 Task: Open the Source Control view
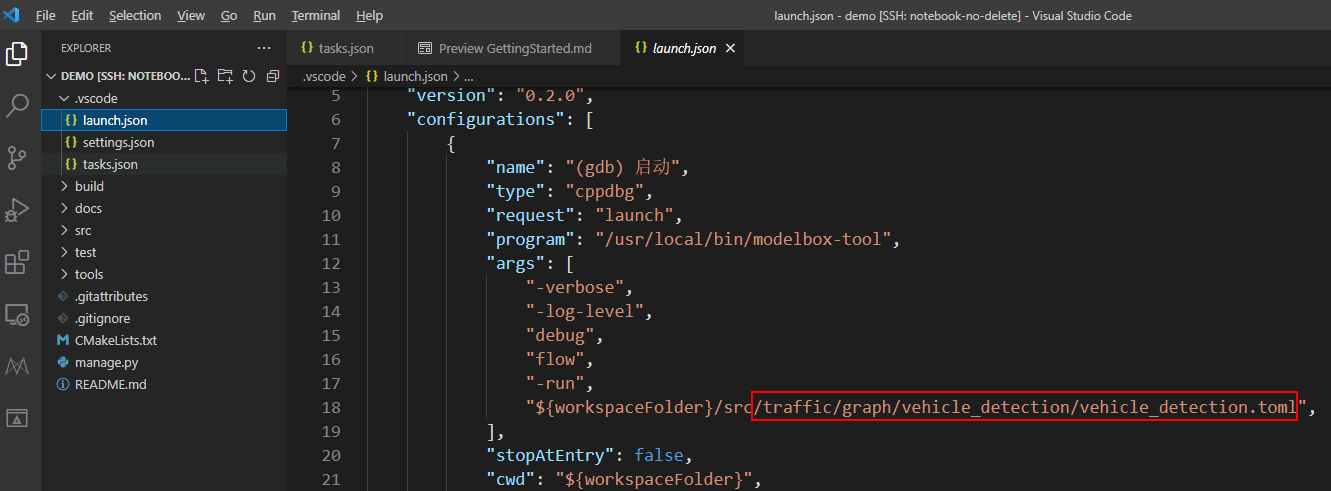(x=17, y=158)
